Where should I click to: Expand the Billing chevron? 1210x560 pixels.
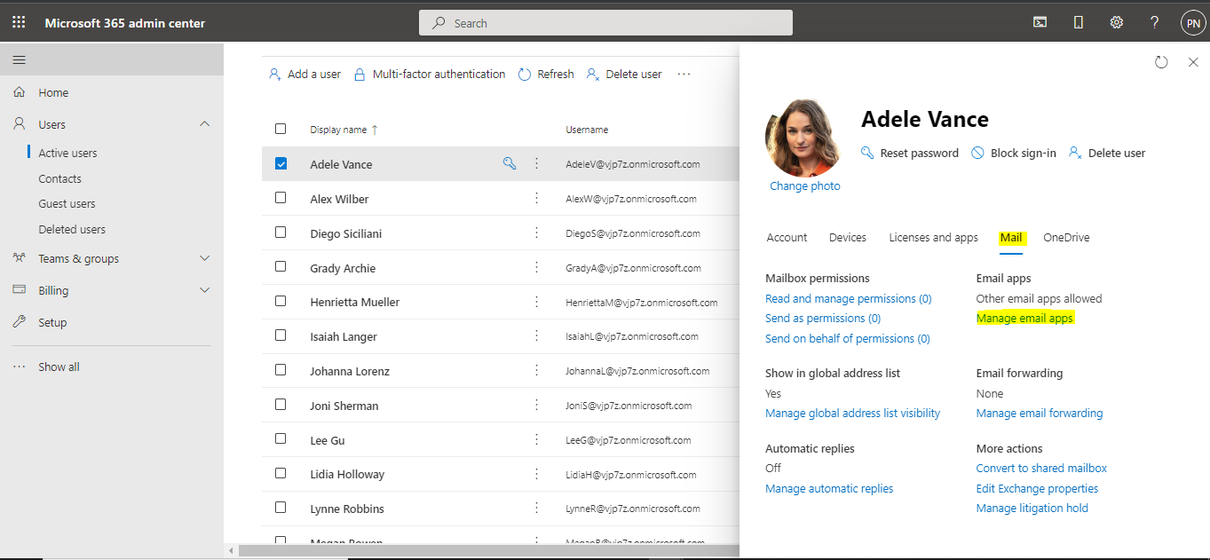(205, 290)
